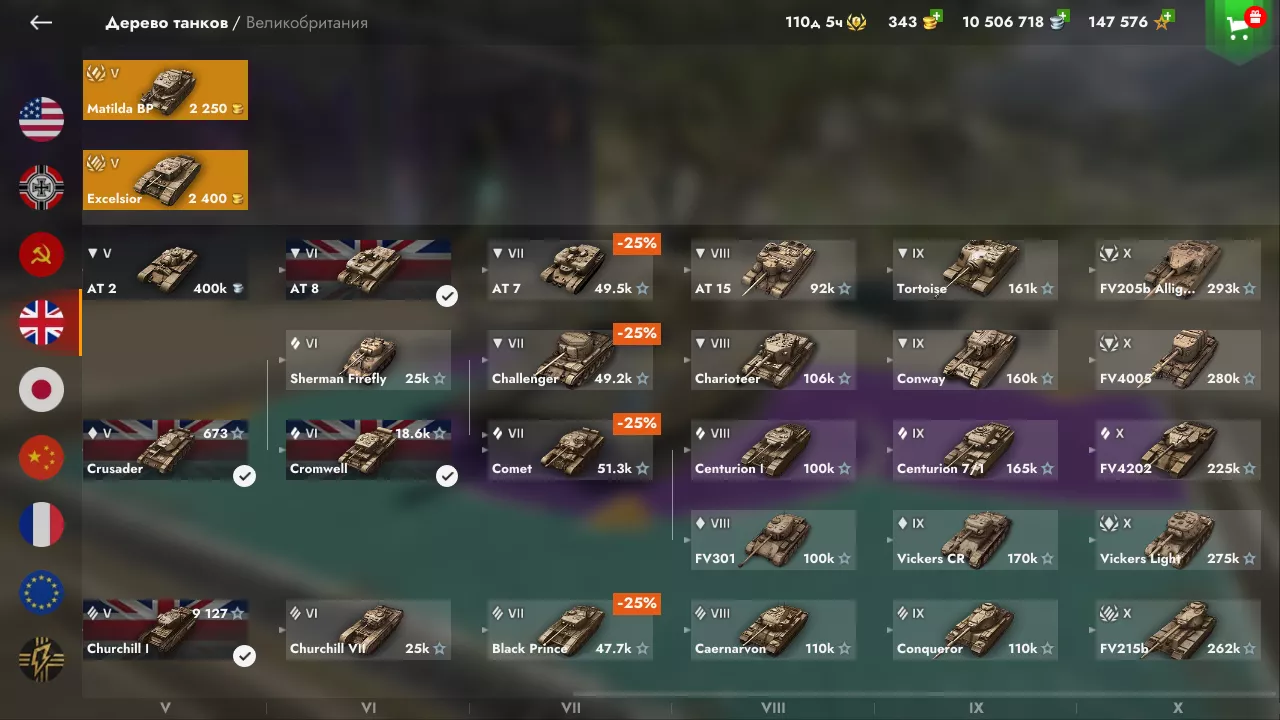Open the shop cart icon

pos(1242,28)
